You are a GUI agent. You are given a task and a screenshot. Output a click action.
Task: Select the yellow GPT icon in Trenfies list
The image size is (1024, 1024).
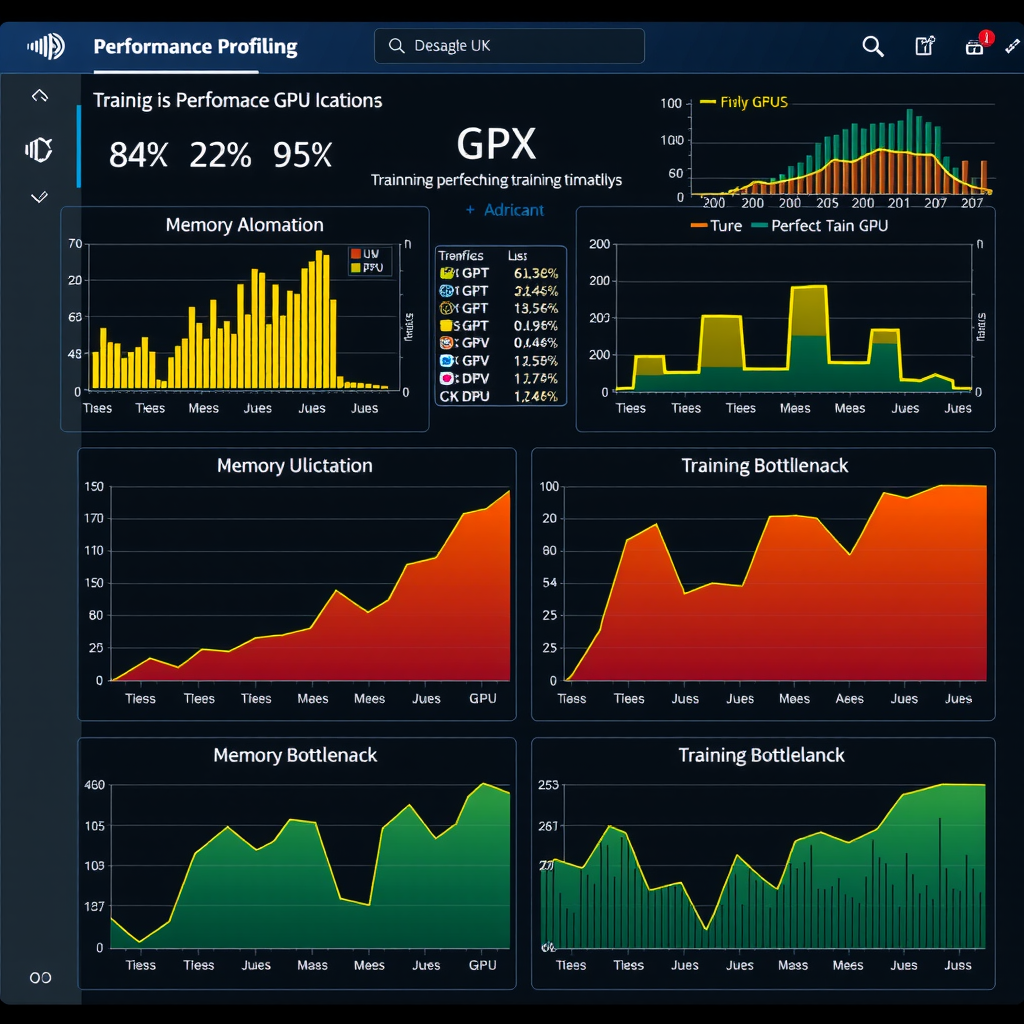click(x=445, y=273)
